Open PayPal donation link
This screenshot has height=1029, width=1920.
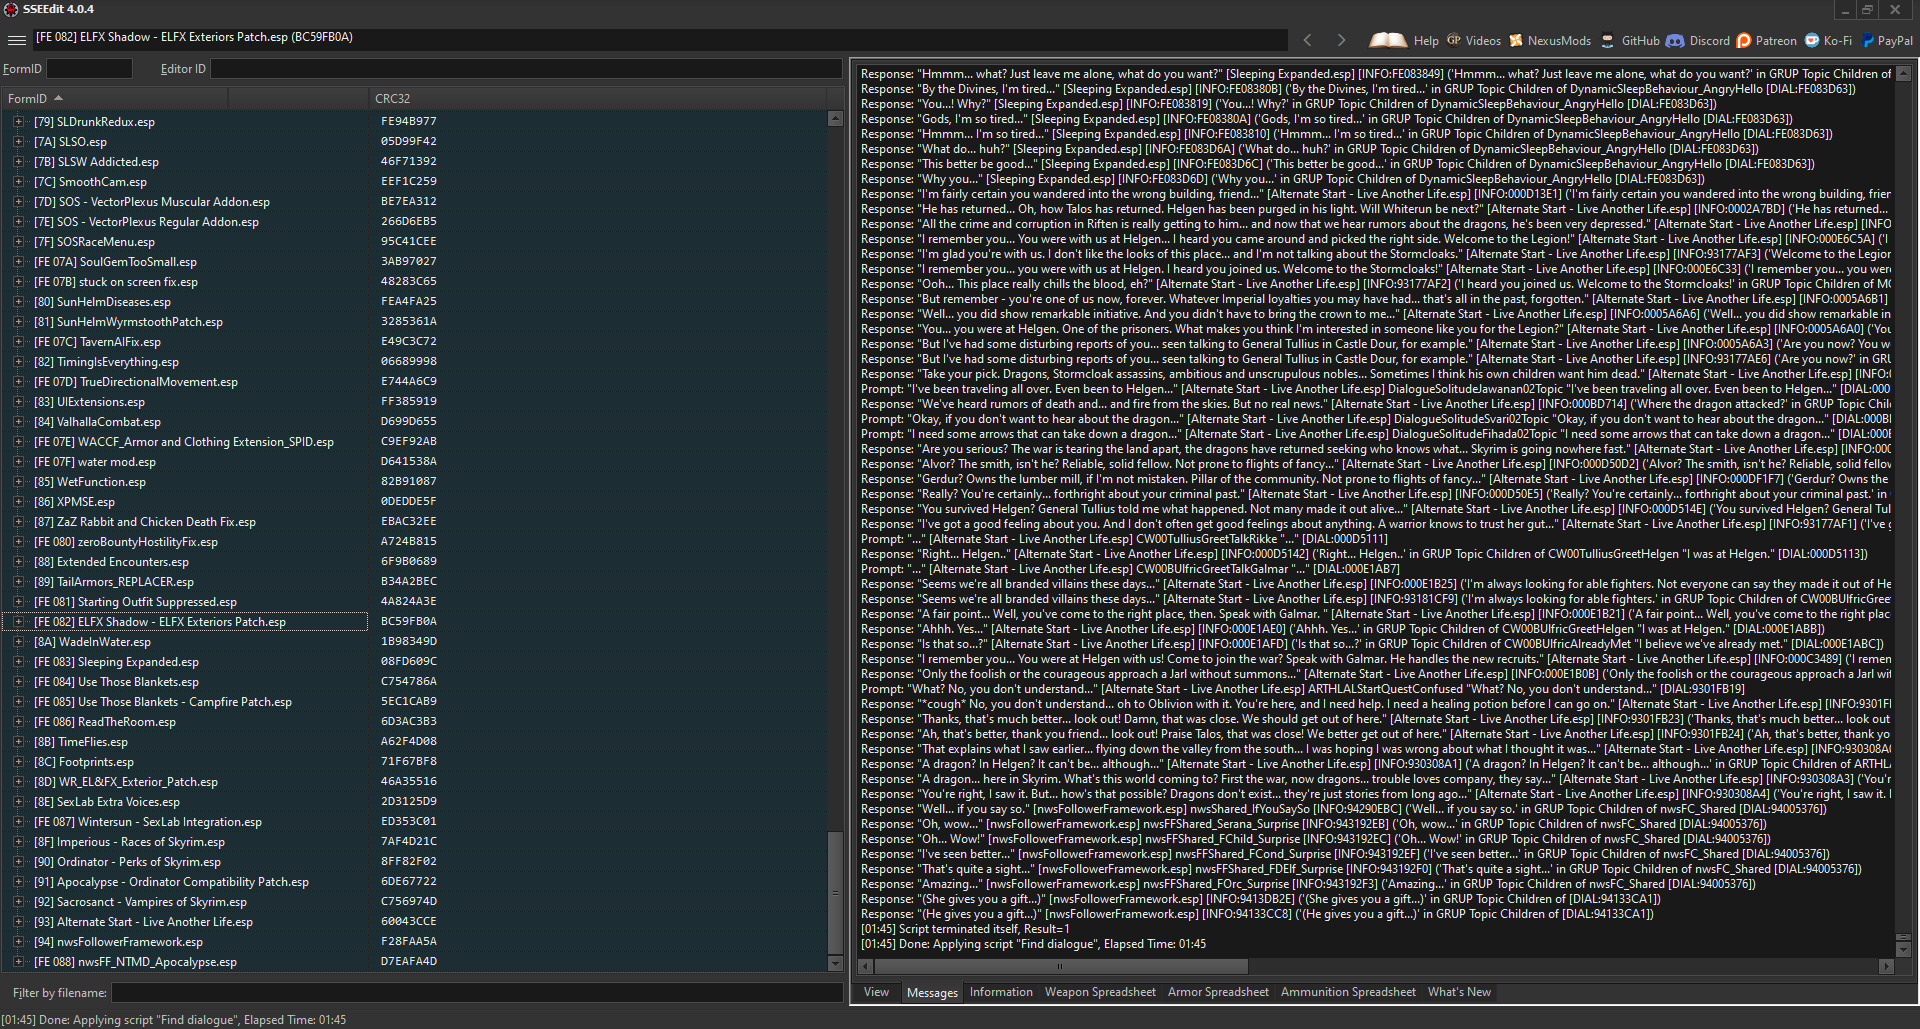coord(1886,41)
